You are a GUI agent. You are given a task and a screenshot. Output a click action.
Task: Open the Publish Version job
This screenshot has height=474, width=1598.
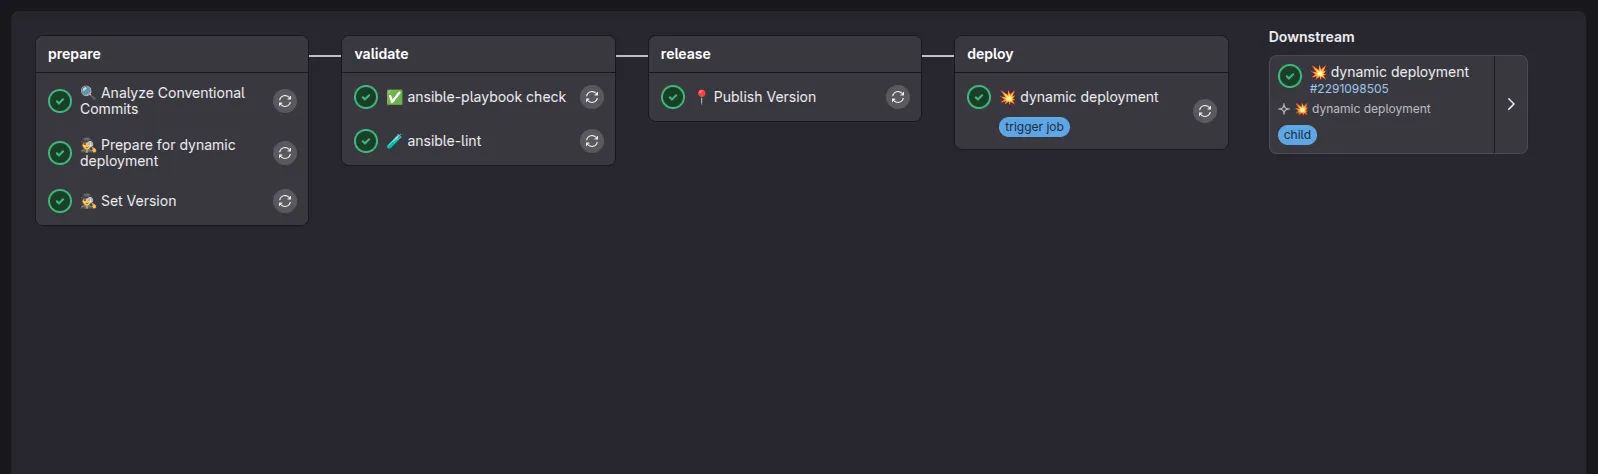764,97
